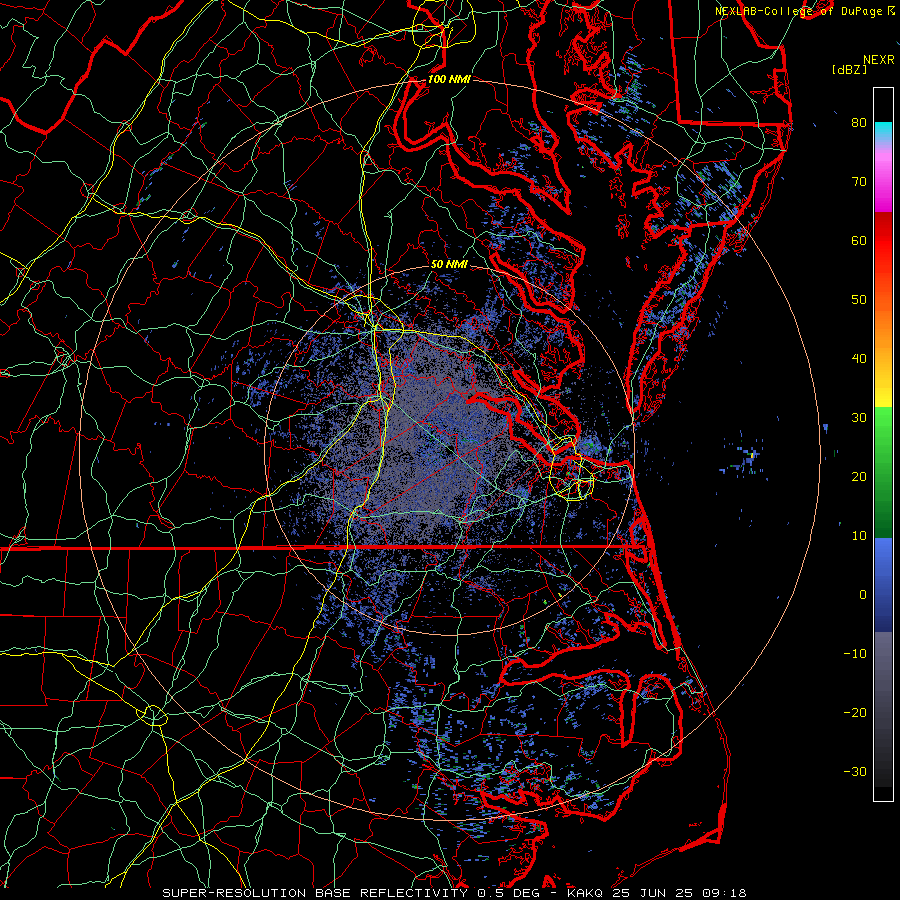The height and width of the screenshot is (900, 900).
Task: Click the 30 value on the dBZ scale
Action: pyautogui.click(x=859, y=417)
